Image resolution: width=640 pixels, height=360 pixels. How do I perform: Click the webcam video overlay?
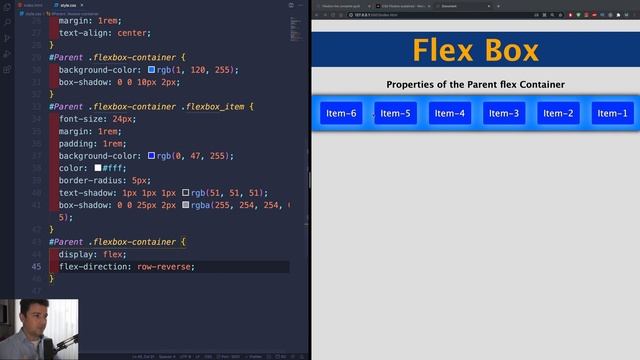pos(39,329)
